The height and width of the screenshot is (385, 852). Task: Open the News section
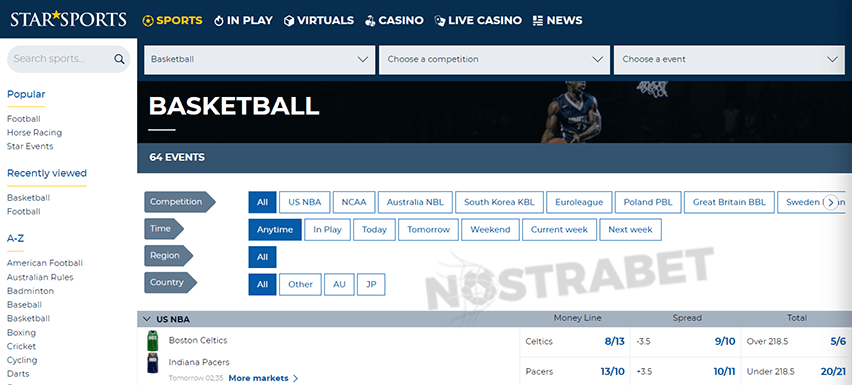(557, 21)
